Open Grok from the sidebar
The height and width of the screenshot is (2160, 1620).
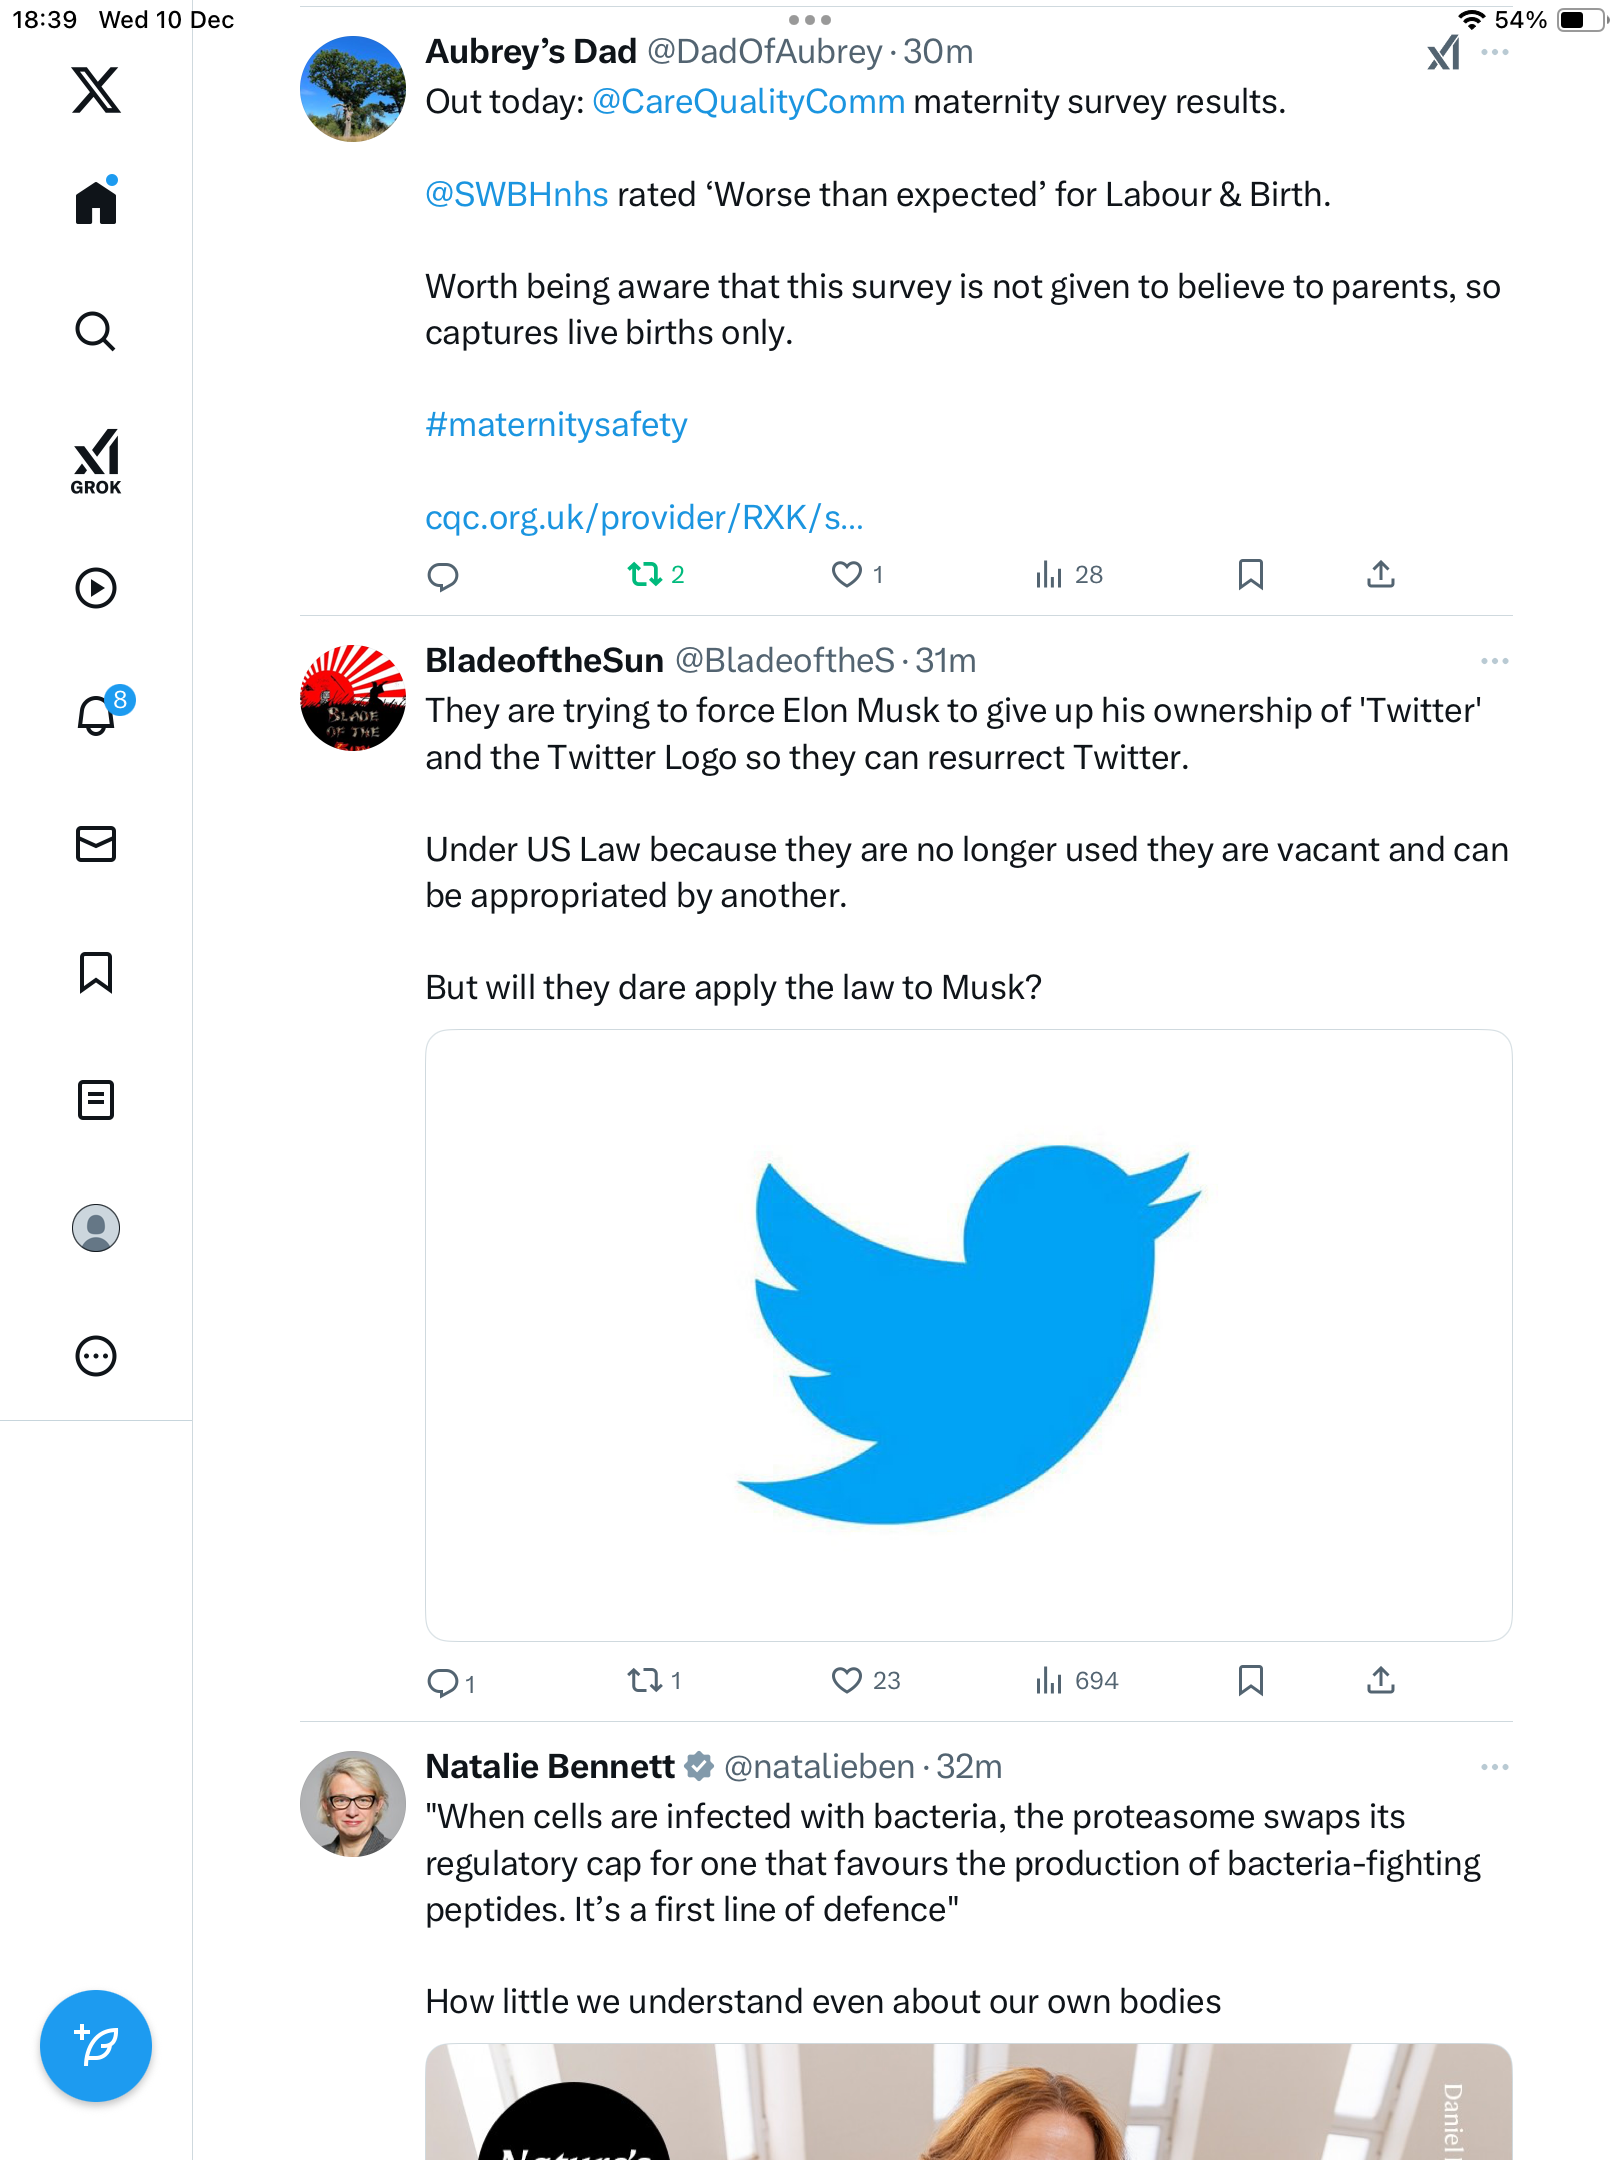(96, 461)
